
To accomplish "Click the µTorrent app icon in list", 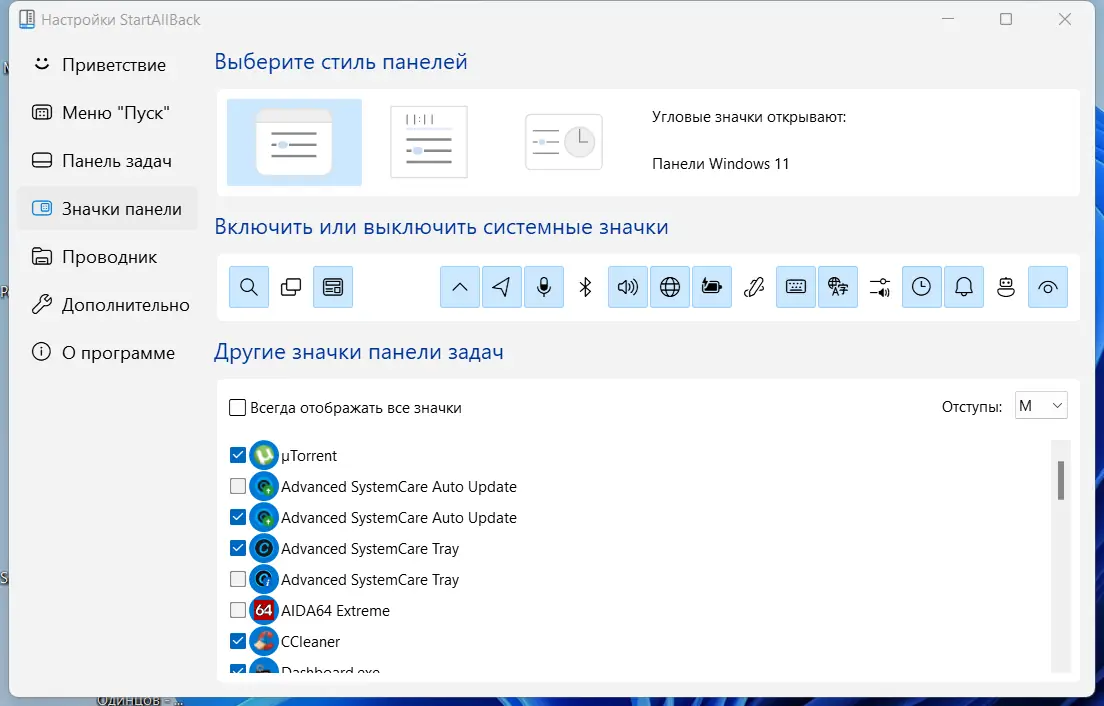I will pos(264,455).
